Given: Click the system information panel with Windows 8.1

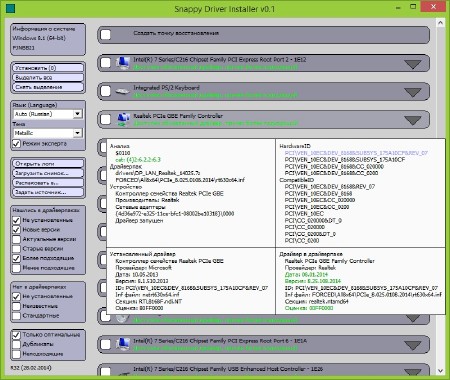Looking at the screenshot, I should [48, 39].
